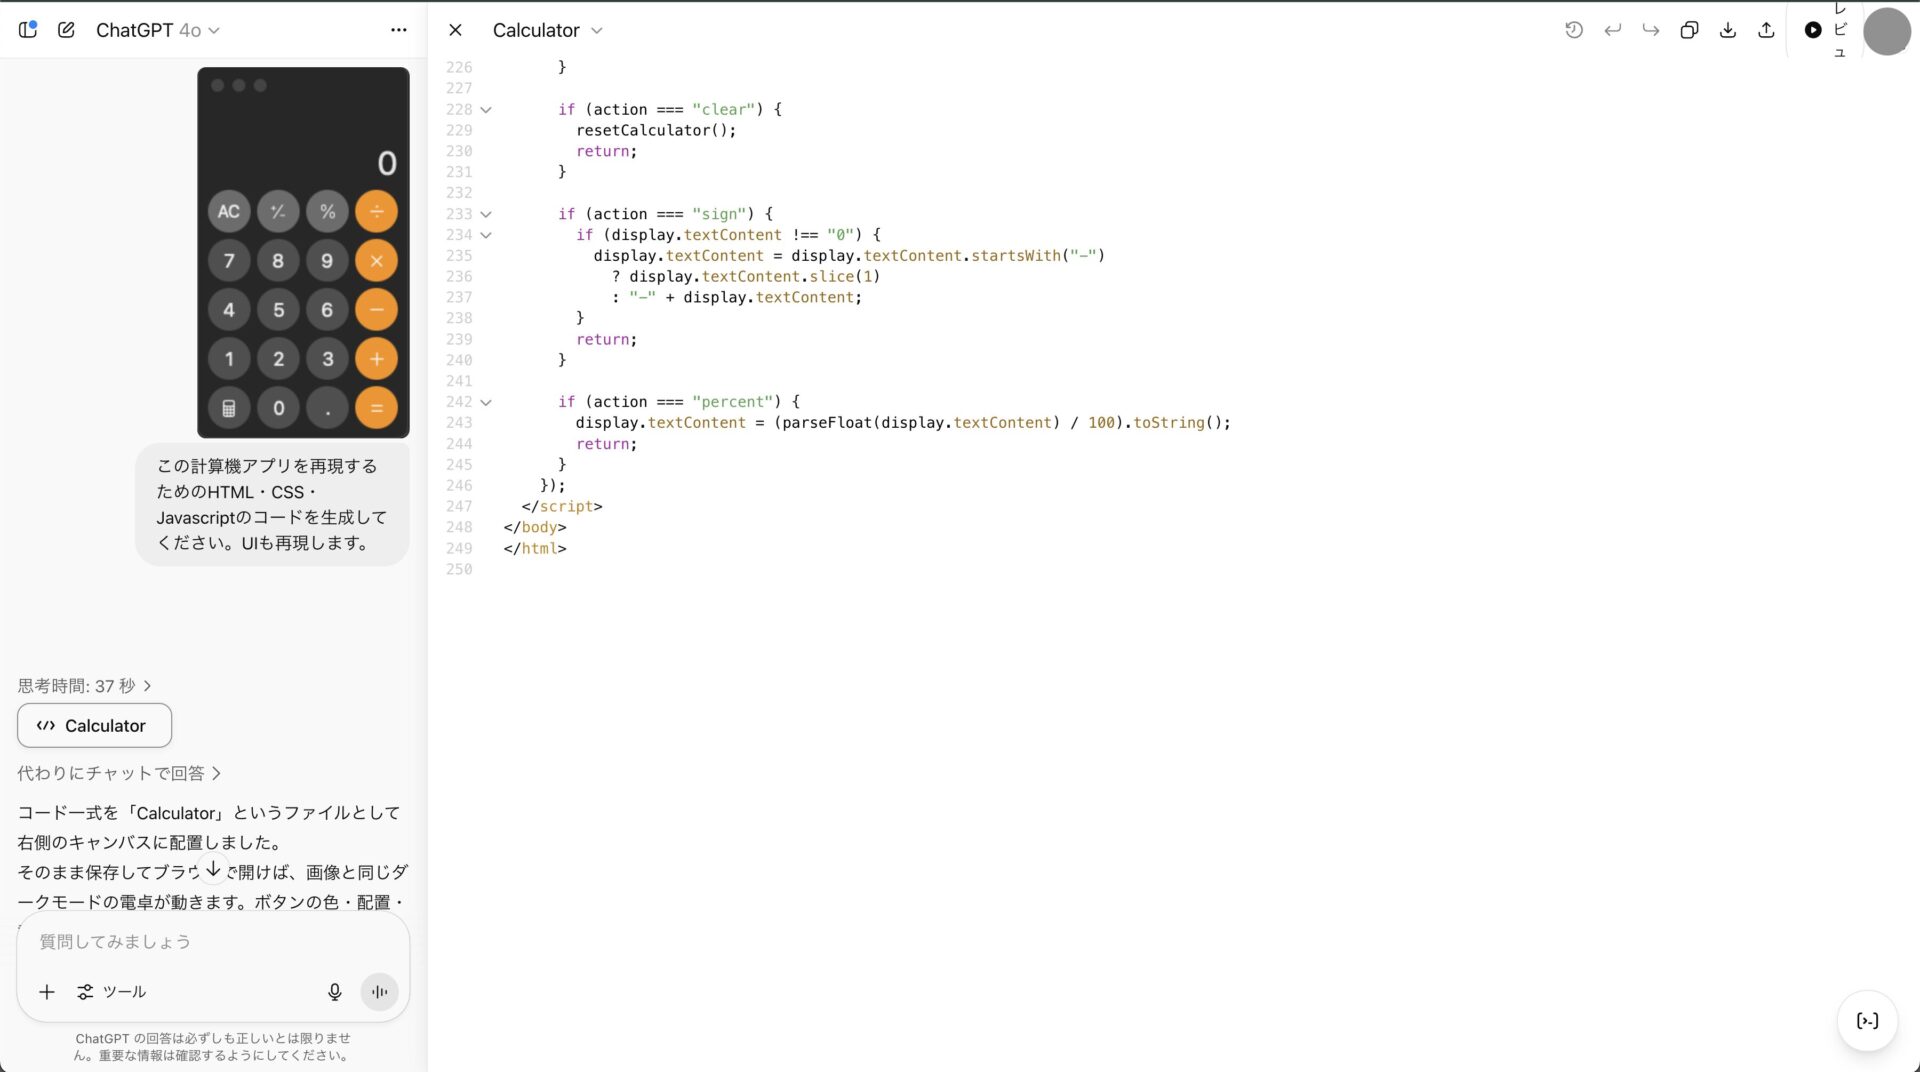Image resolution: width=1920 pixels, height=1072 pixels.
Task: Click the user prompt message bubble
Action: click(272, 505)
